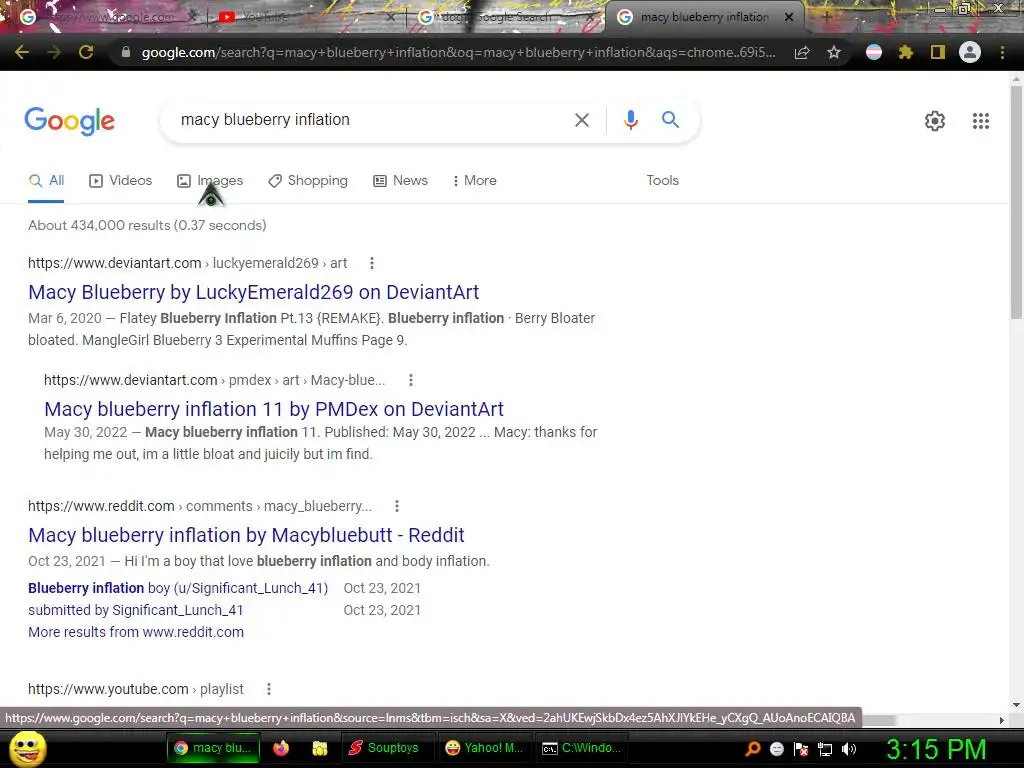Open options for the pmdex deviantart result
The height and width of the screenshot is (768, 1024).
pyautogui.click(x=410, y=380)
